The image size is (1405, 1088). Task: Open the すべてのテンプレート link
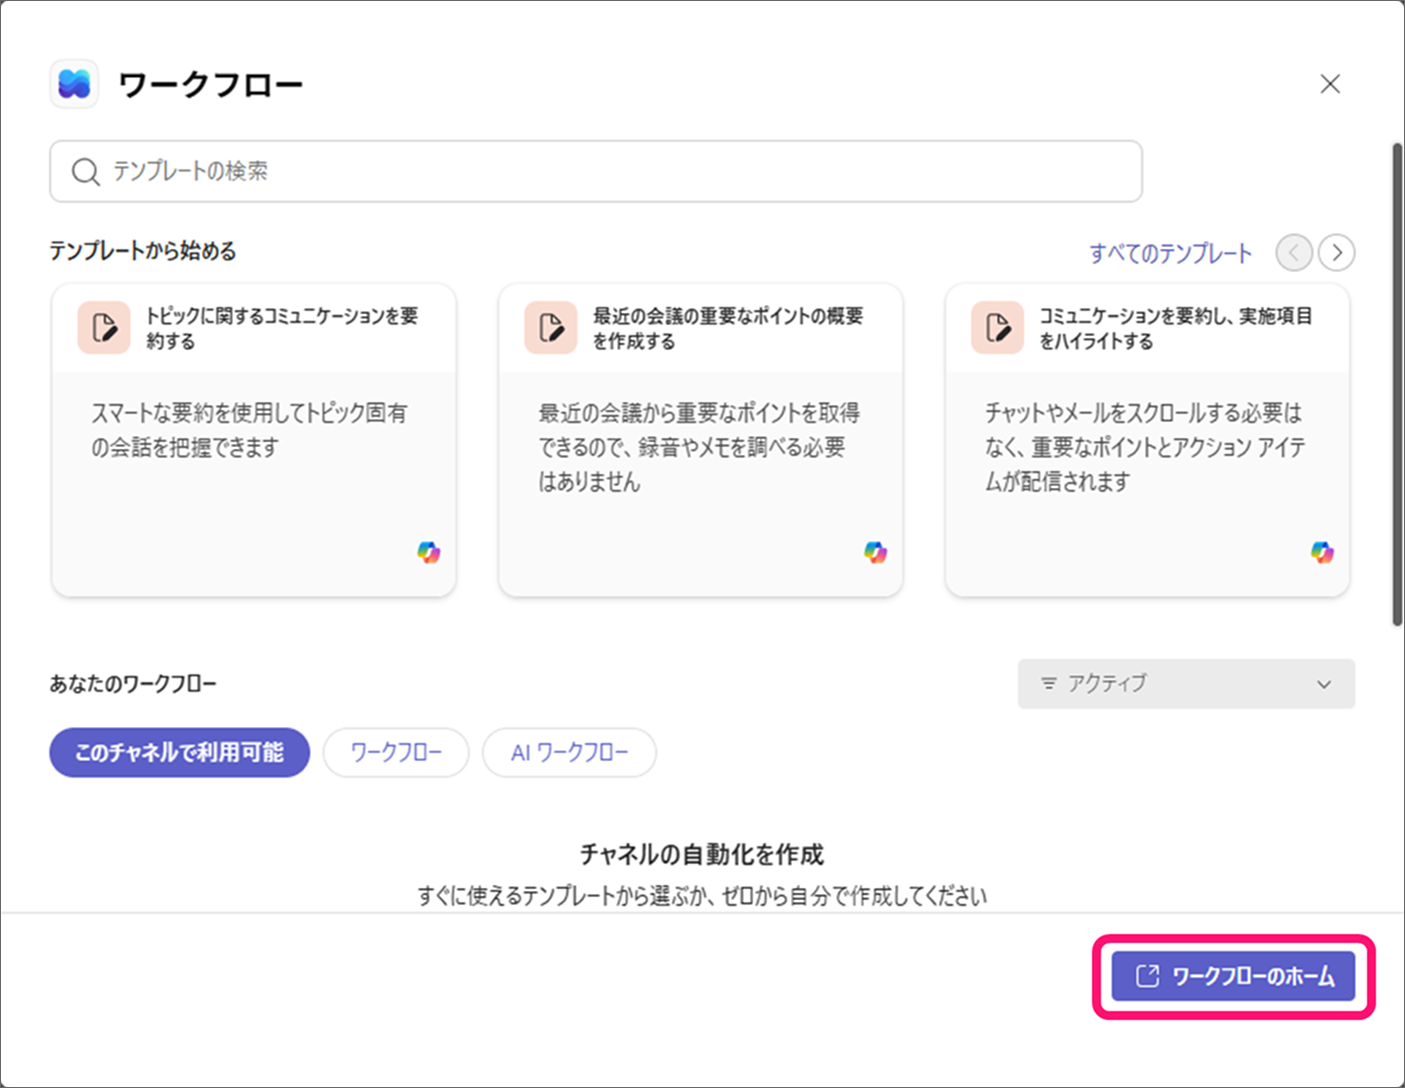[1170, 253]
